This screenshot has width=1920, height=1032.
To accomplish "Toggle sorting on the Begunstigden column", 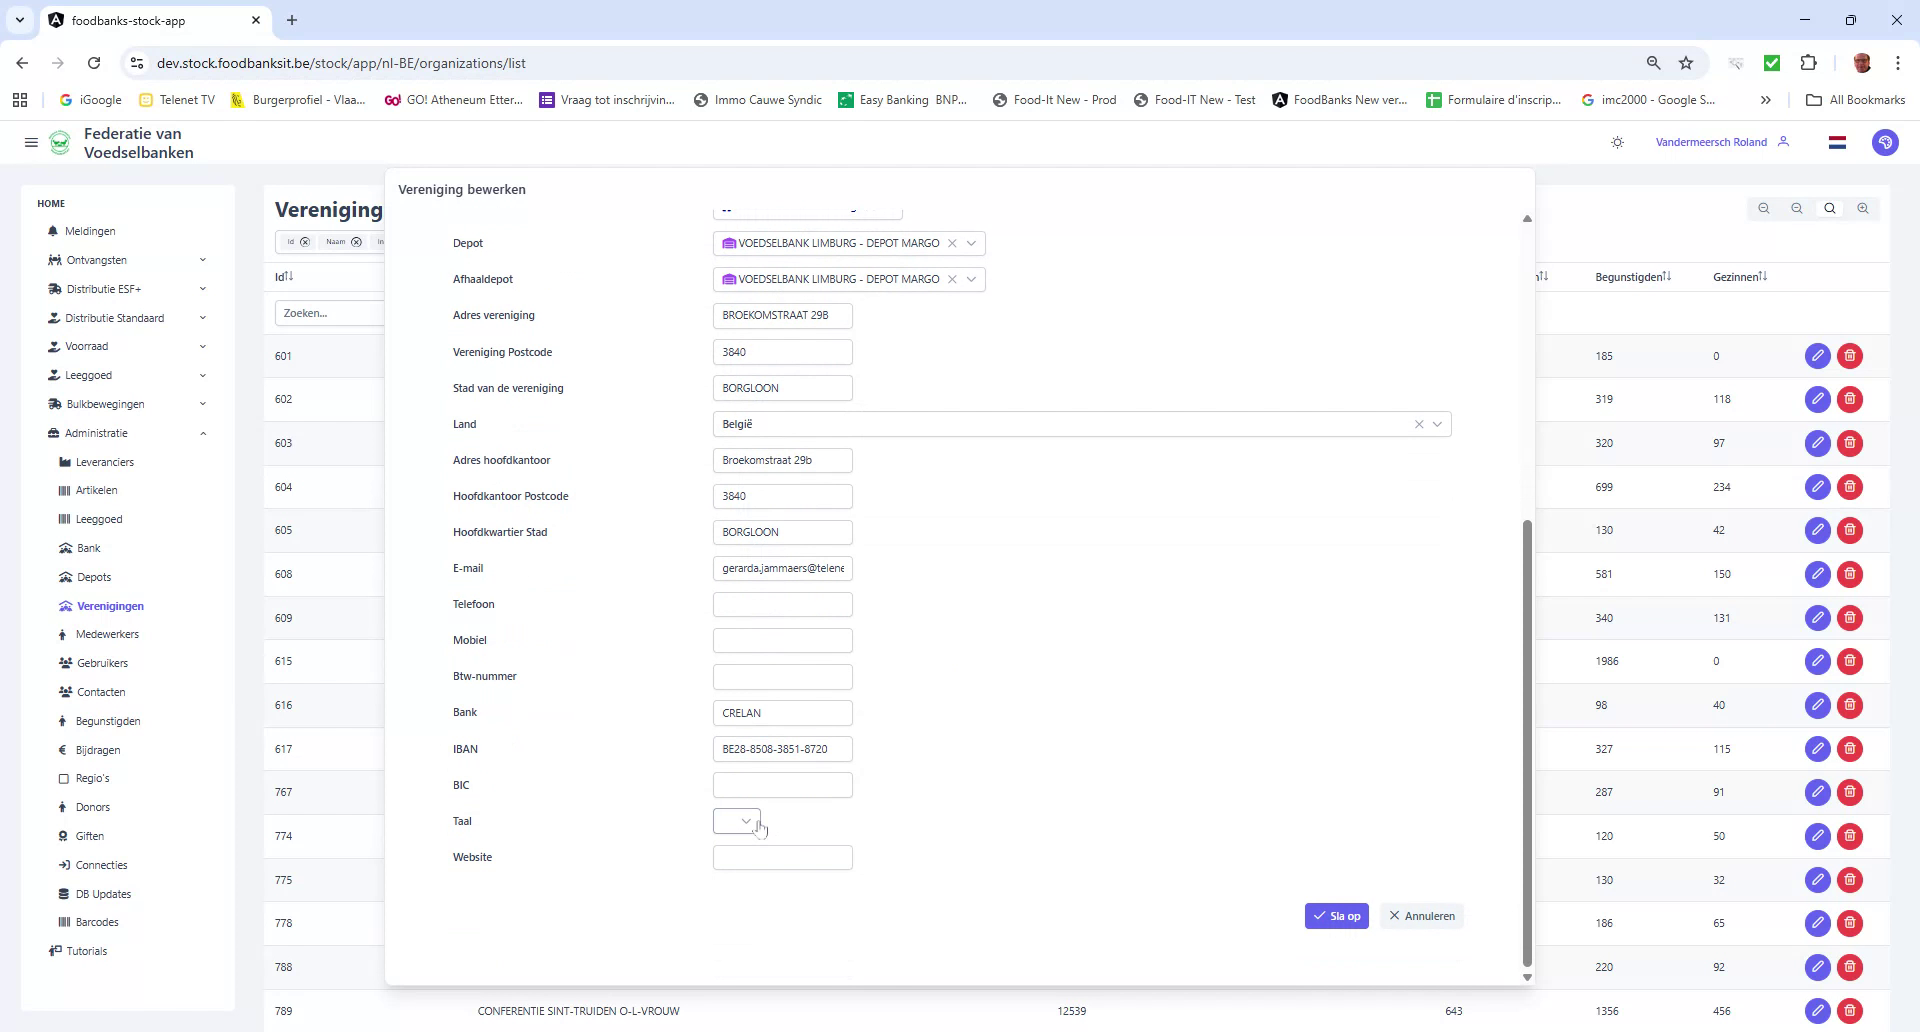I will (x=1667, y=276).
